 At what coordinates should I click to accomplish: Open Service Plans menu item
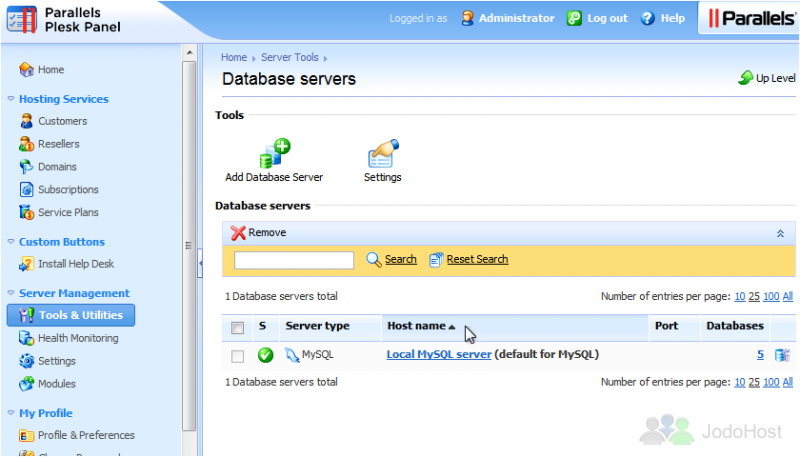68,212
